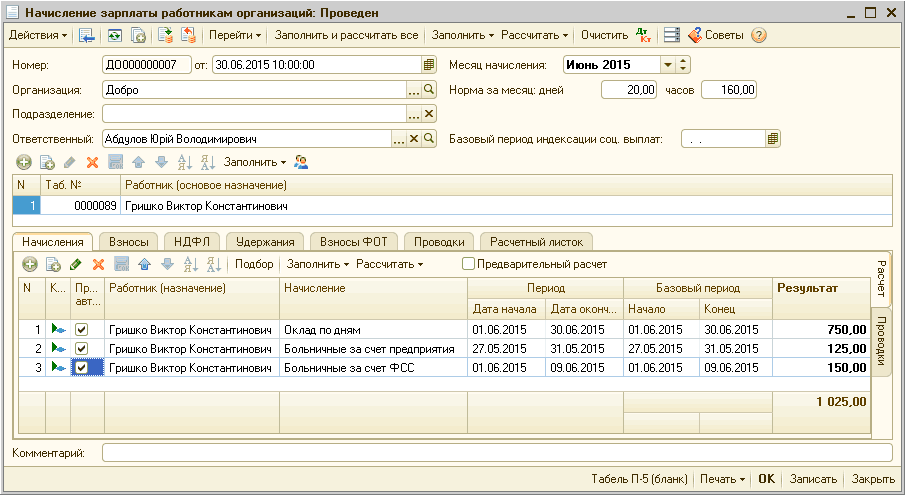Click the Комментарий input field
The width and height of the screenshot is (905, 495).
[498, 453]
